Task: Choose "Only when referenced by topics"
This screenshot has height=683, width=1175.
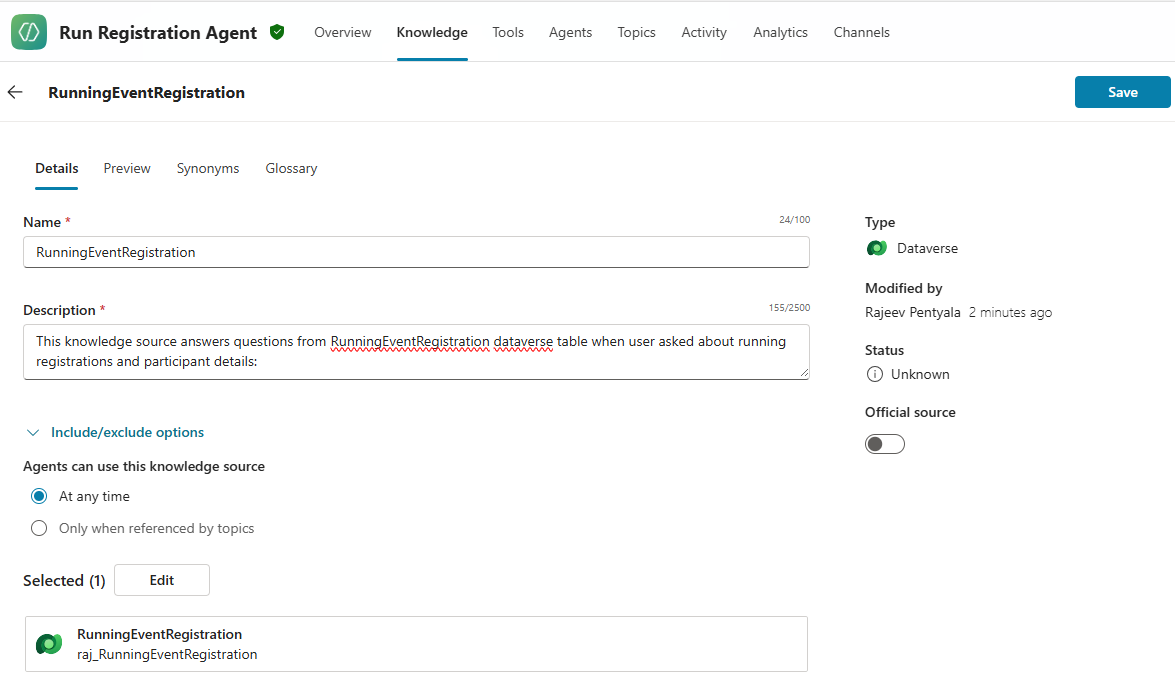Action: click(x=39, y=528)
